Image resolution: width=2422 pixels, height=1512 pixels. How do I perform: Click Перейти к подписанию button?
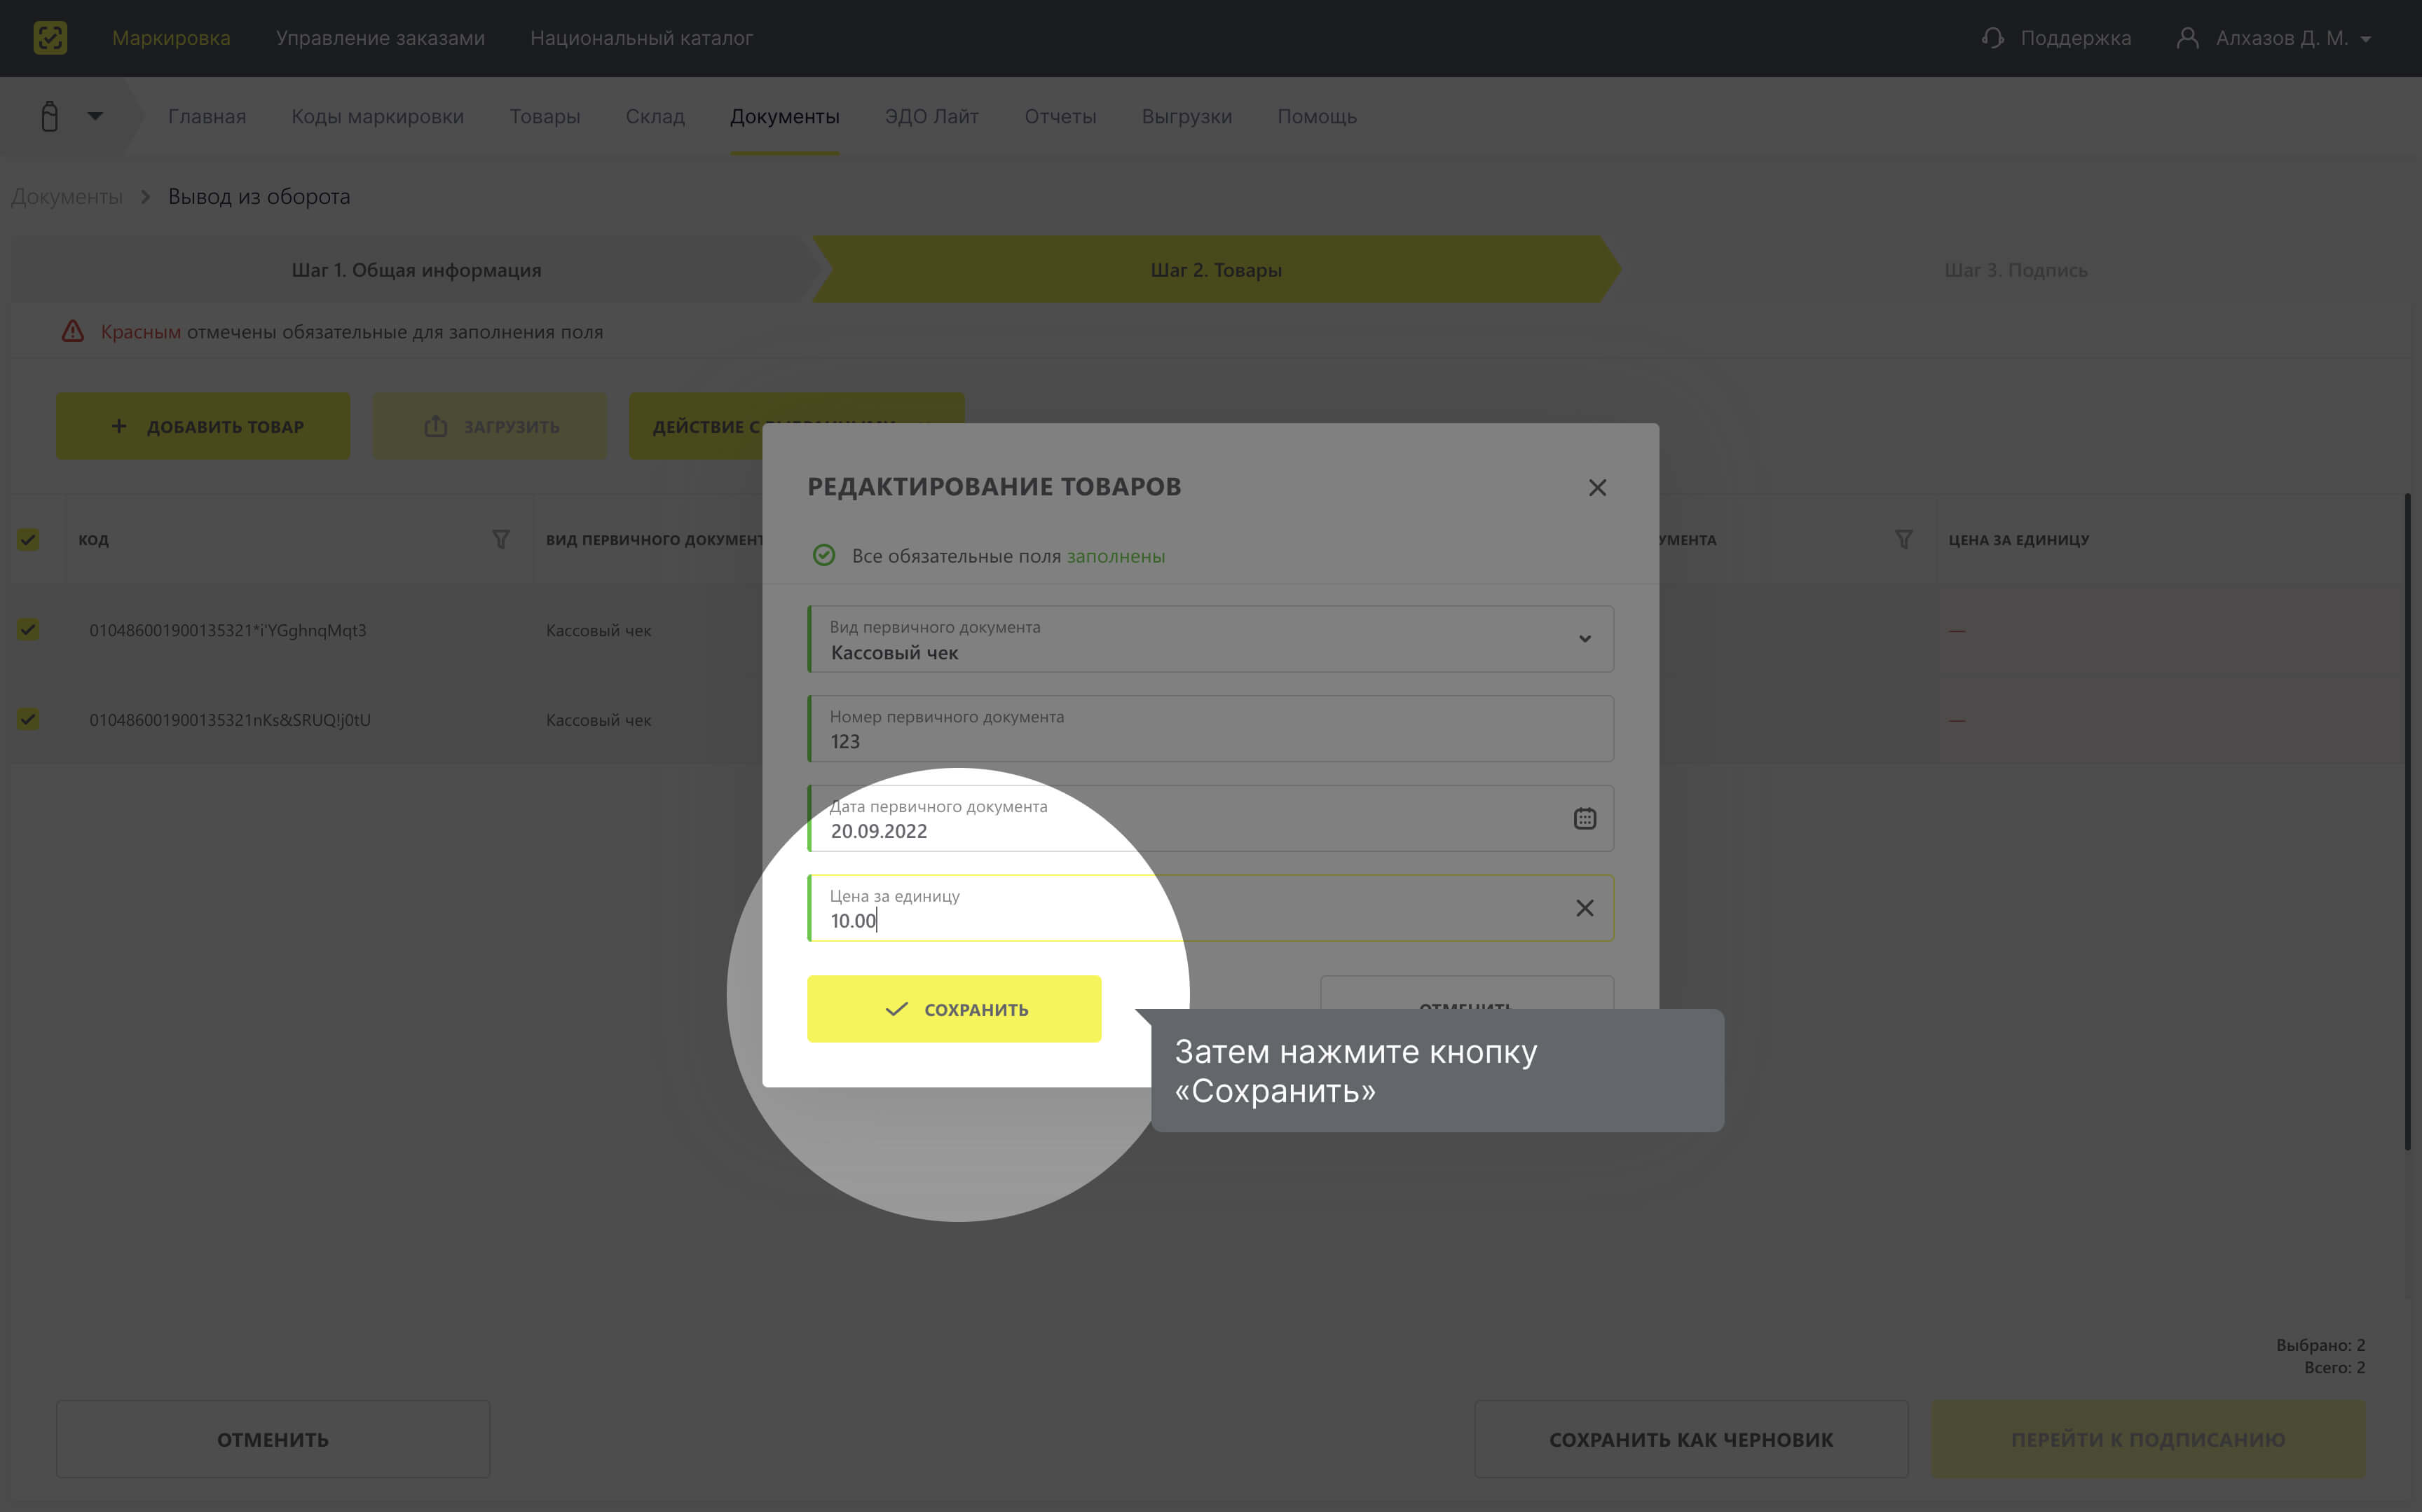[2147, 1439]
